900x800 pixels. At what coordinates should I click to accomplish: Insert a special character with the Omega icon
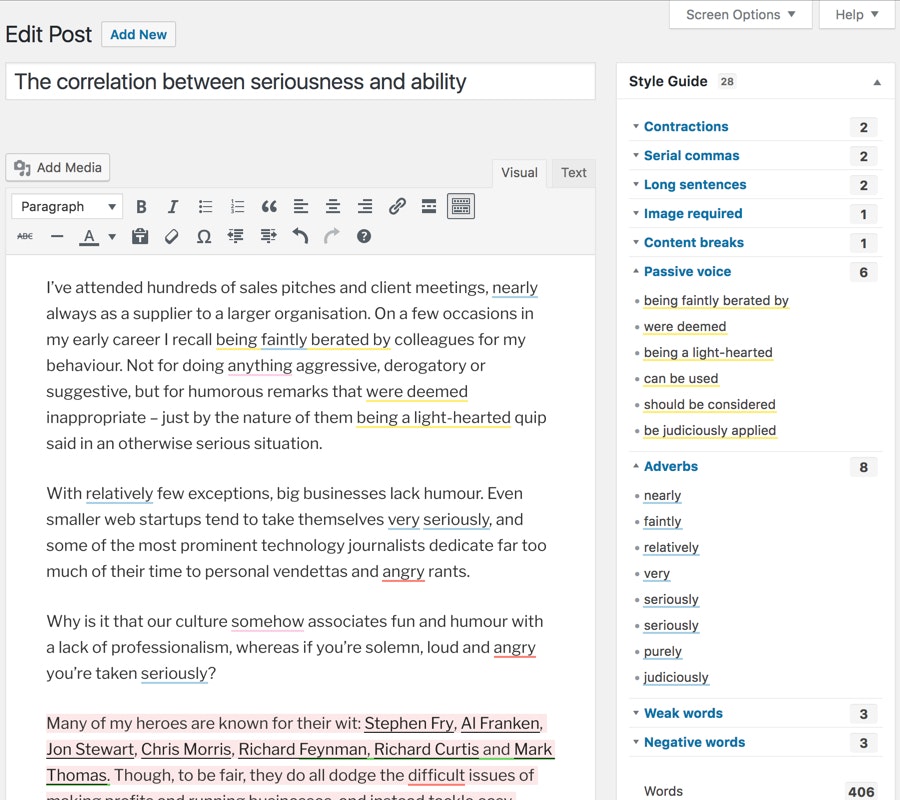pyautogui.click(x=204, y=236)
